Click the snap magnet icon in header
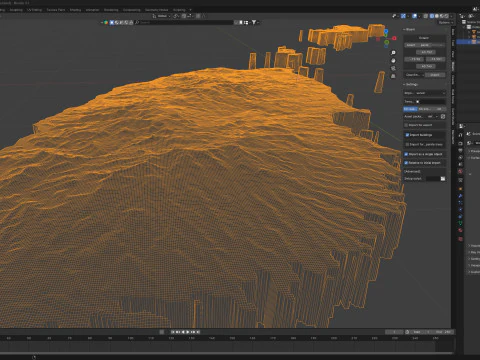Image resolution: width=480 pixels, height=360 pixels. (x=183, y=16)
